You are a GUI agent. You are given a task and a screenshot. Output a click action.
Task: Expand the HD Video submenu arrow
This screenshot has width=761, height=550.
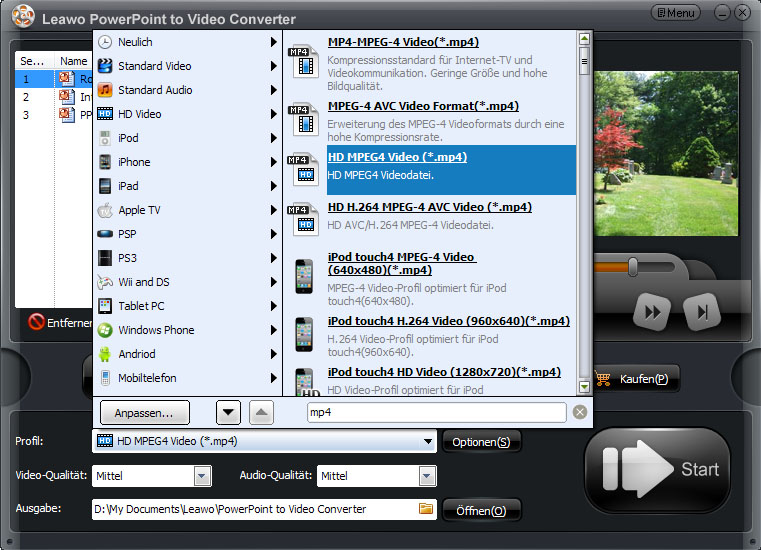pos(274,114)
